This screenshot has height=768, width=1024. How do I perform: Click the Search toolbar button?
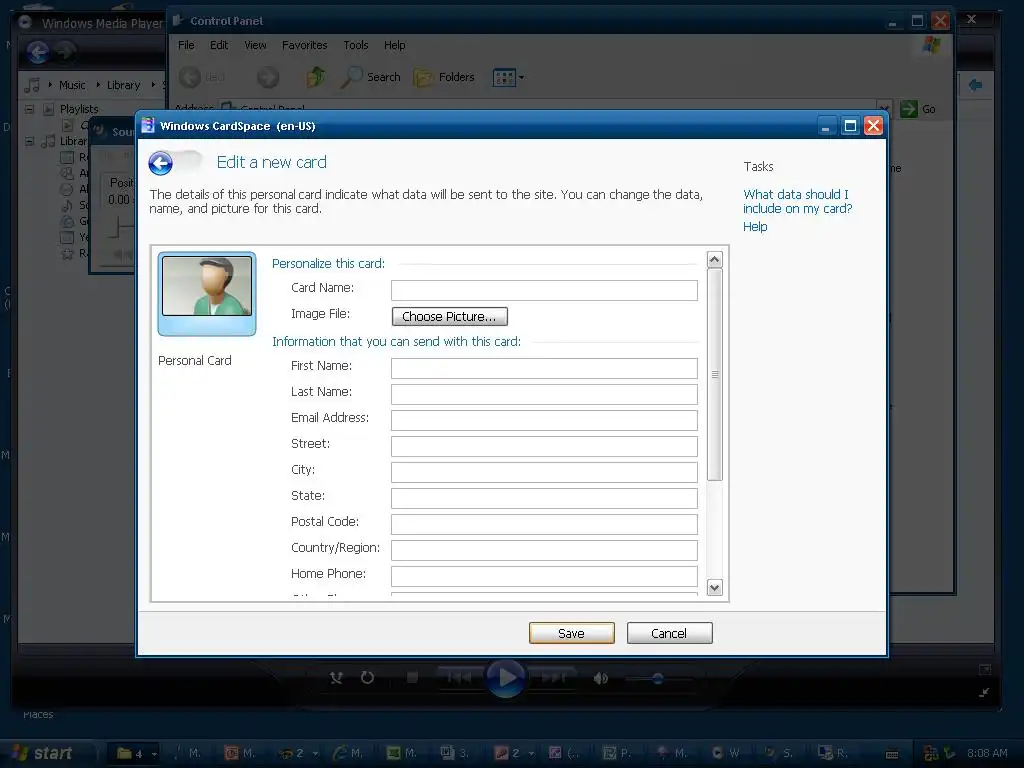[x=371, y=77]
